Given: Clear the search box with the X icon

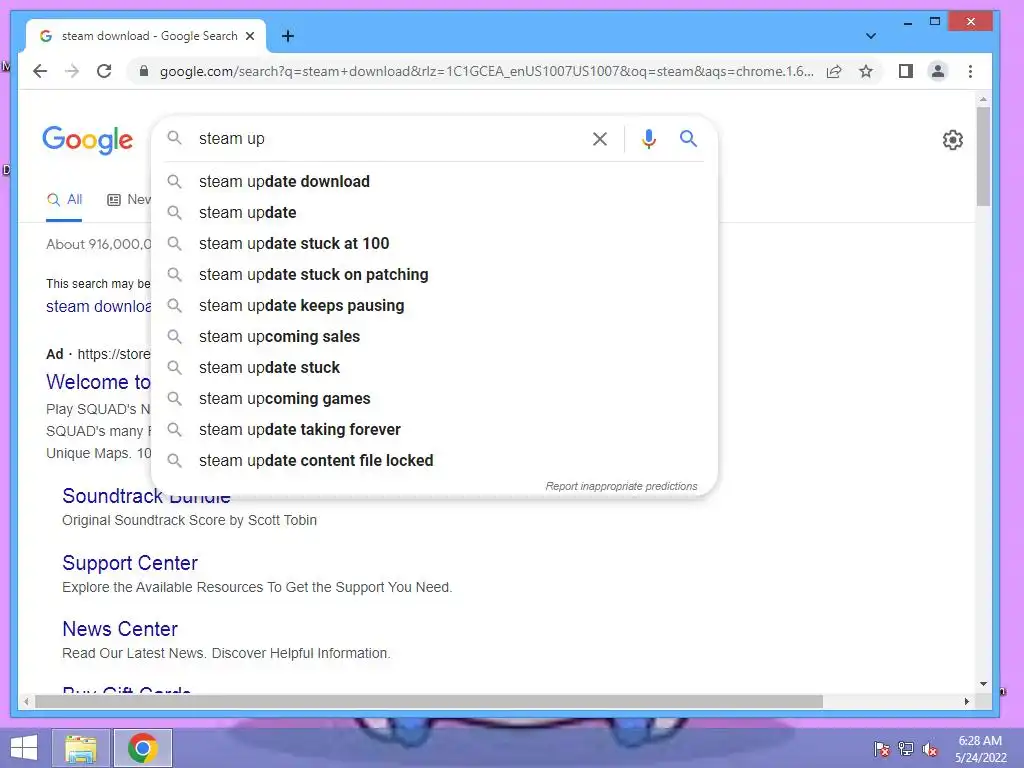Looking at the screenshot, I should coord(600,138).
